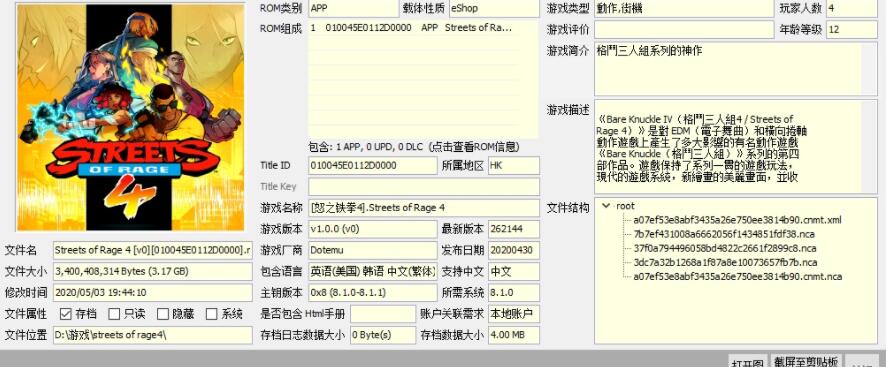Viewport: 887px width, 367px height.
Task: Click the ROM类别 field showing APP
Action: (x=354, y=8)
